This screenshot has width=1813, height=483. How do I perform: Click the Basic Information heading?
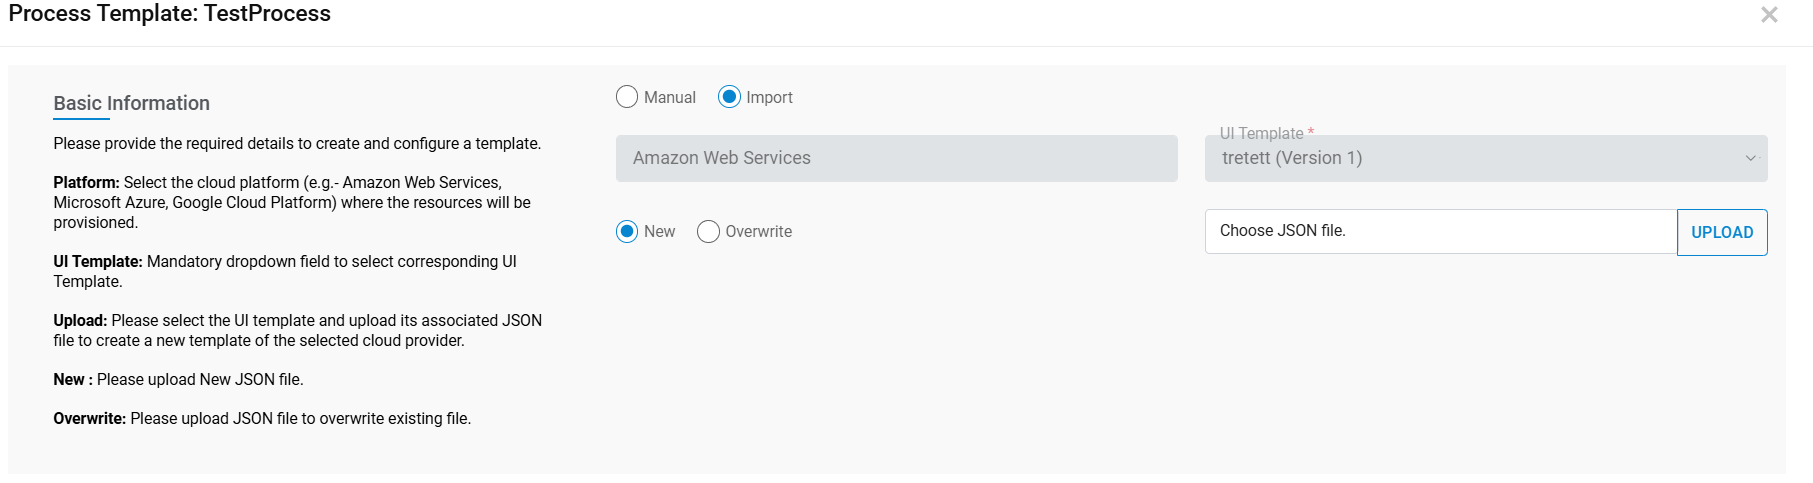click(131, 103)
